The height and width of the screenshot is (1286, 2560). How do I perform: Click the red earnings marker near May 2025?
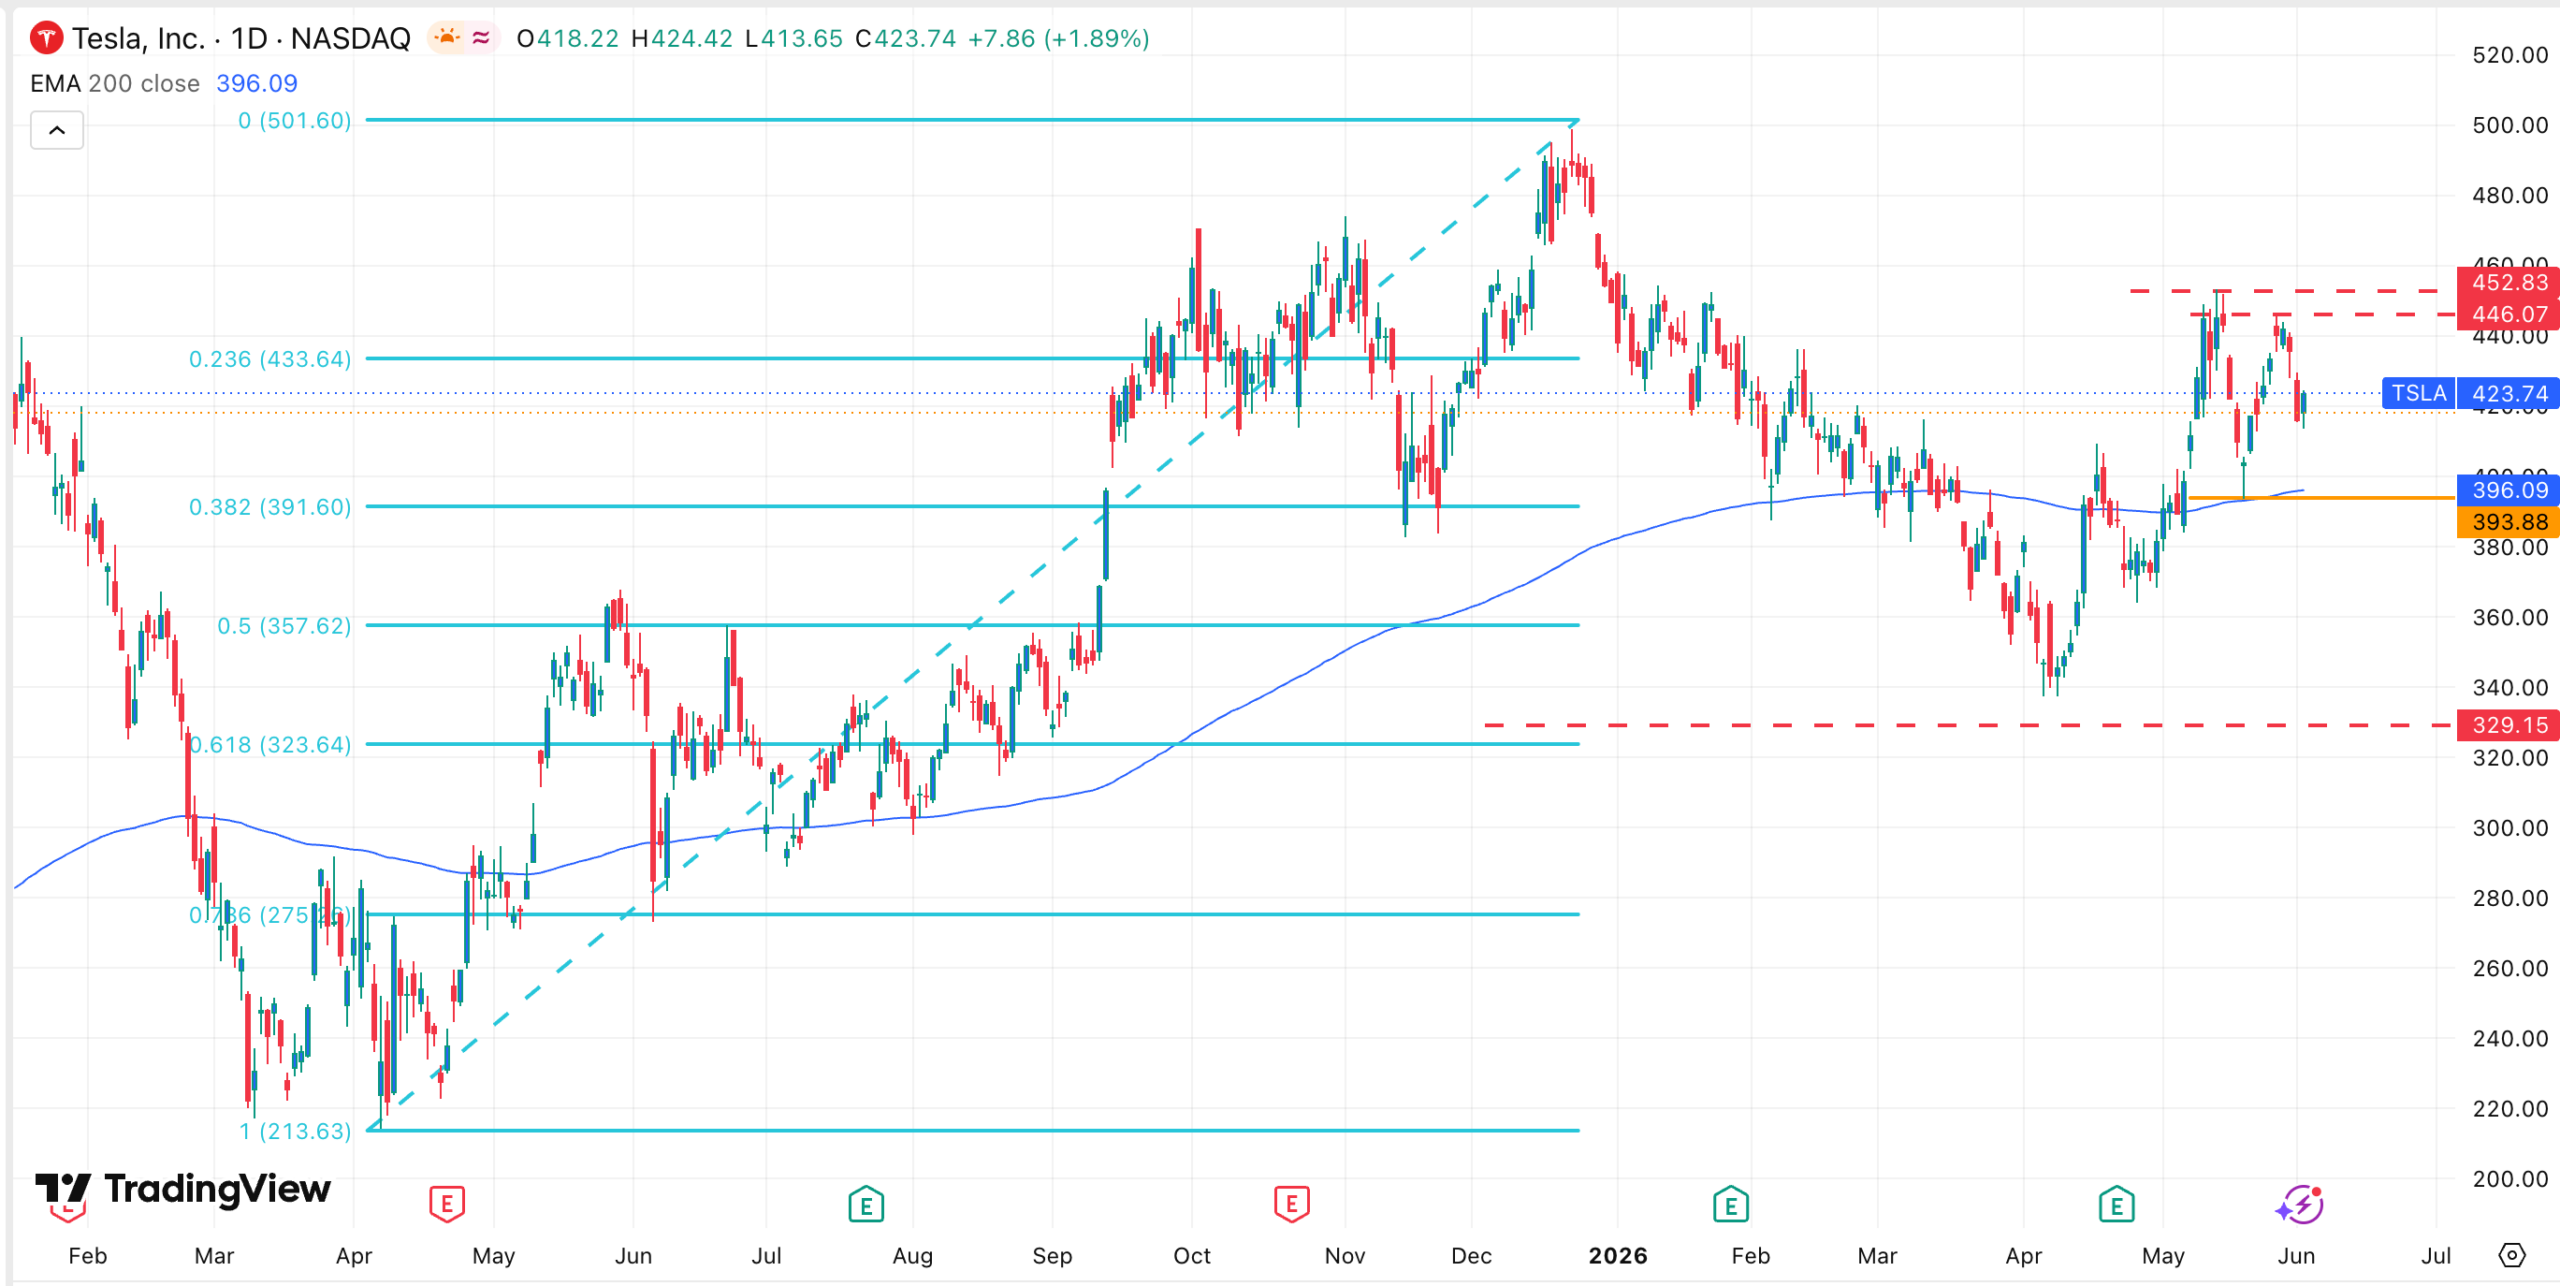447,1204
